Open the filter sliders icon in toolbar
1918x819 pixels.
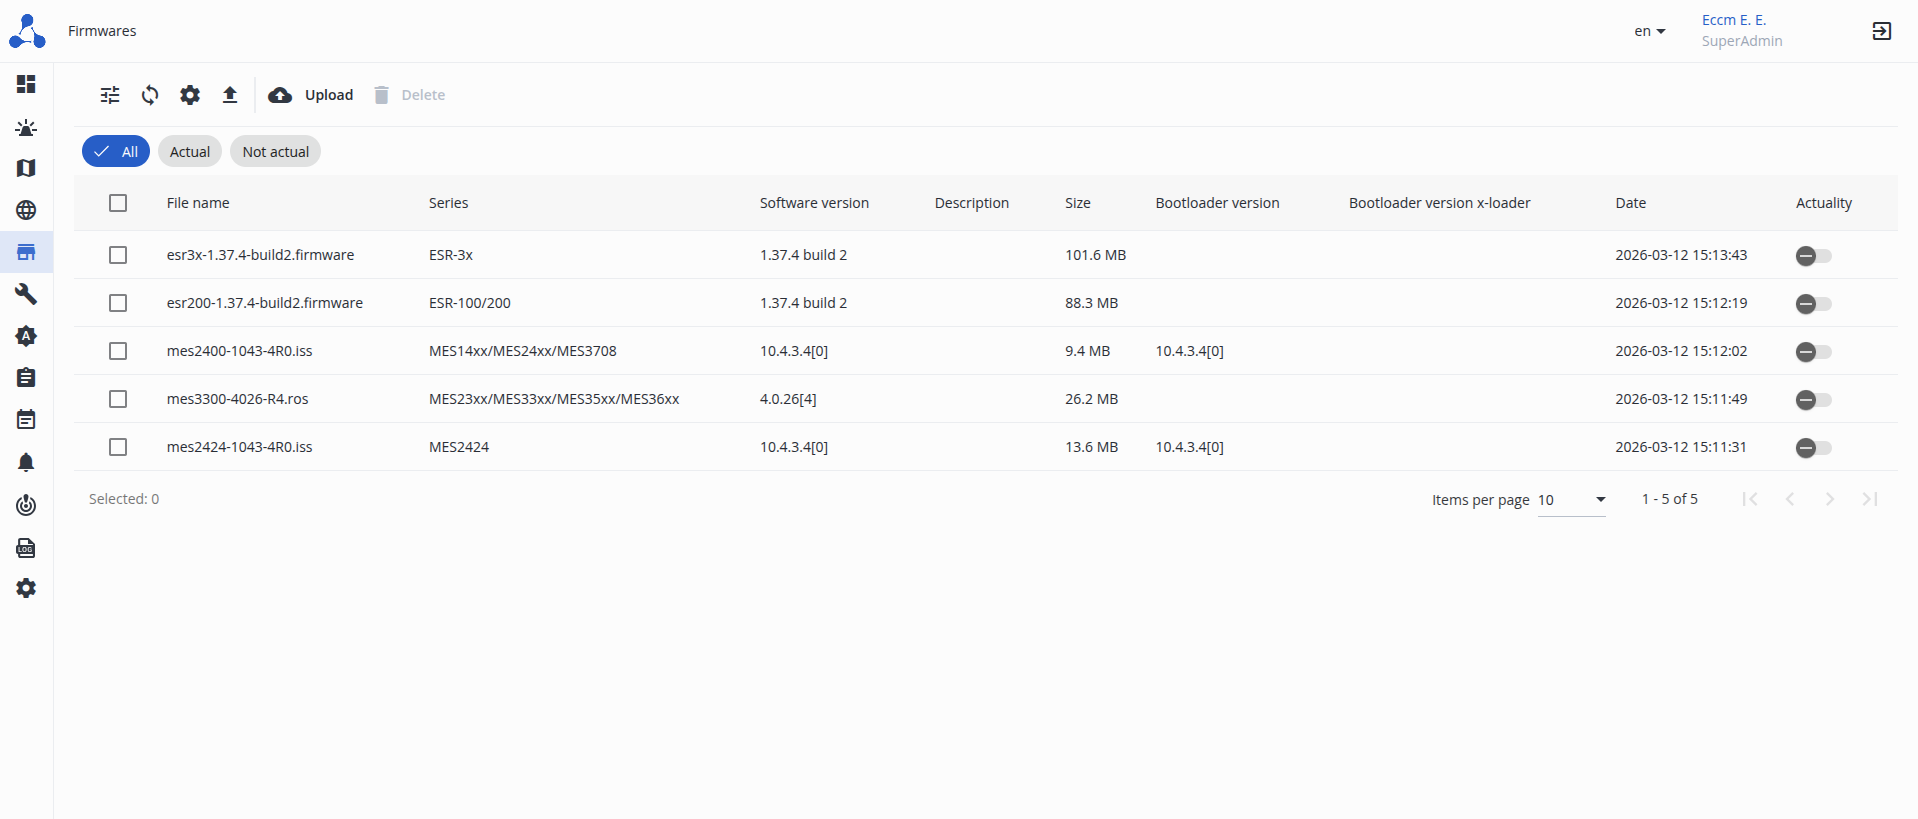point(110,95)
